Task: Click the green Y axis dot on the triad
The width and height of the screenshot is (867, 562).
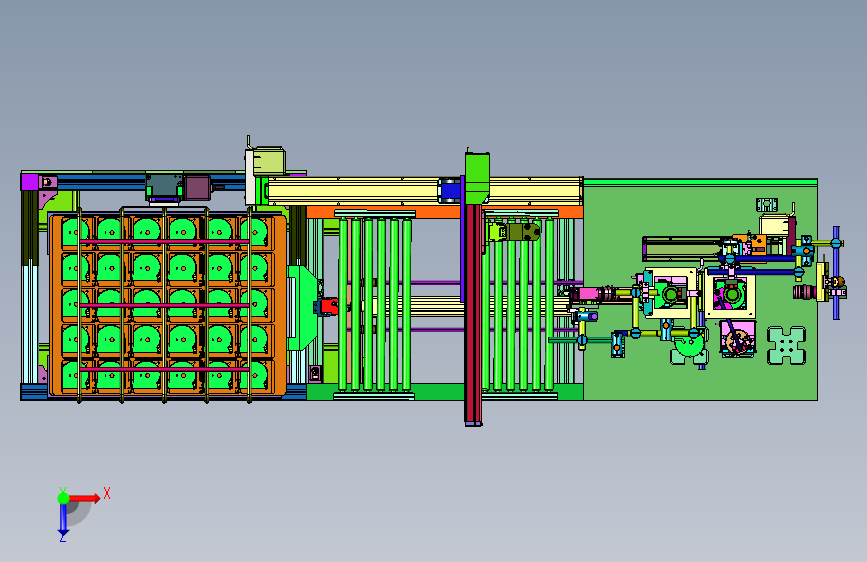Action: point(64,498)
